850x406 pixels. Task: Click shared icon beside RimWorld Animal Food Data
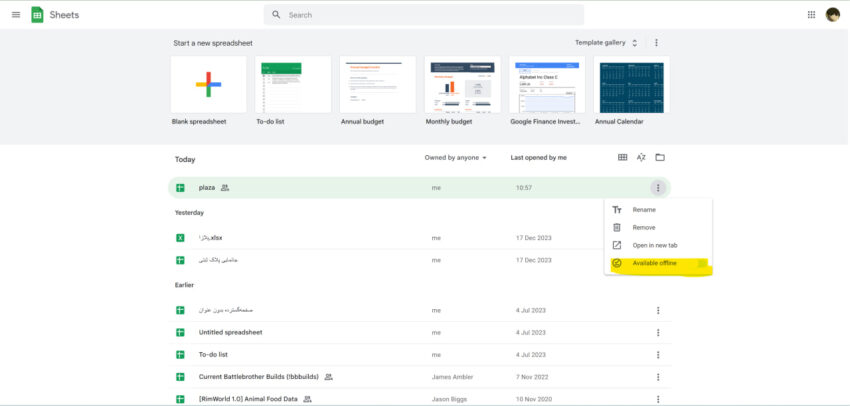(x=307, y=399)
